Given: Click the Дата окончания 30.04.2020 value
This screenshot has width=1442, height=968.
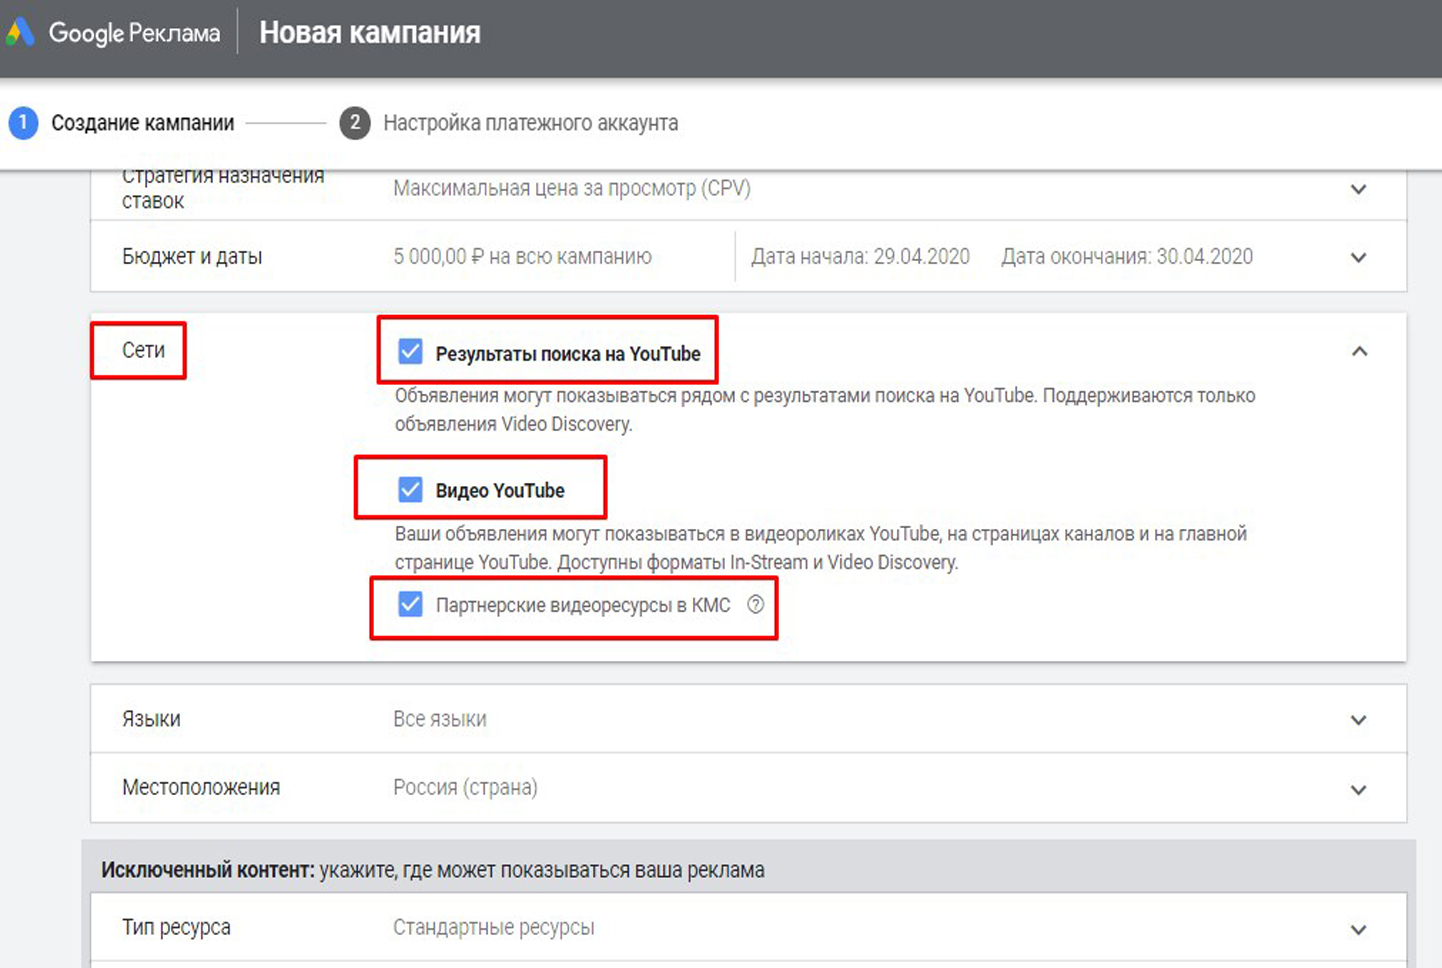Looking at the screenshot, I should [x=1126, y=257].
